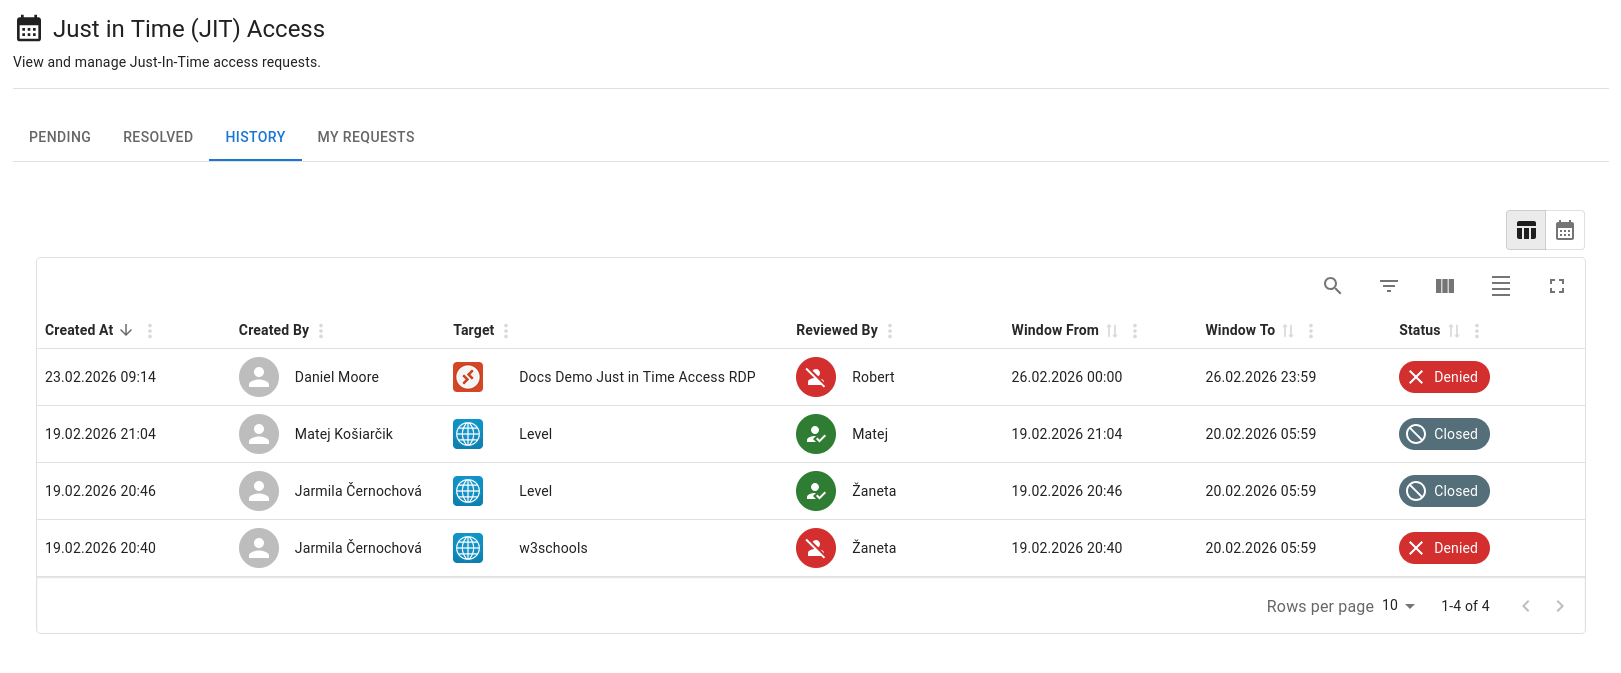Toggle row density icon
The width and height of the screenshot is (1621, 673).
coord(1500,286)
